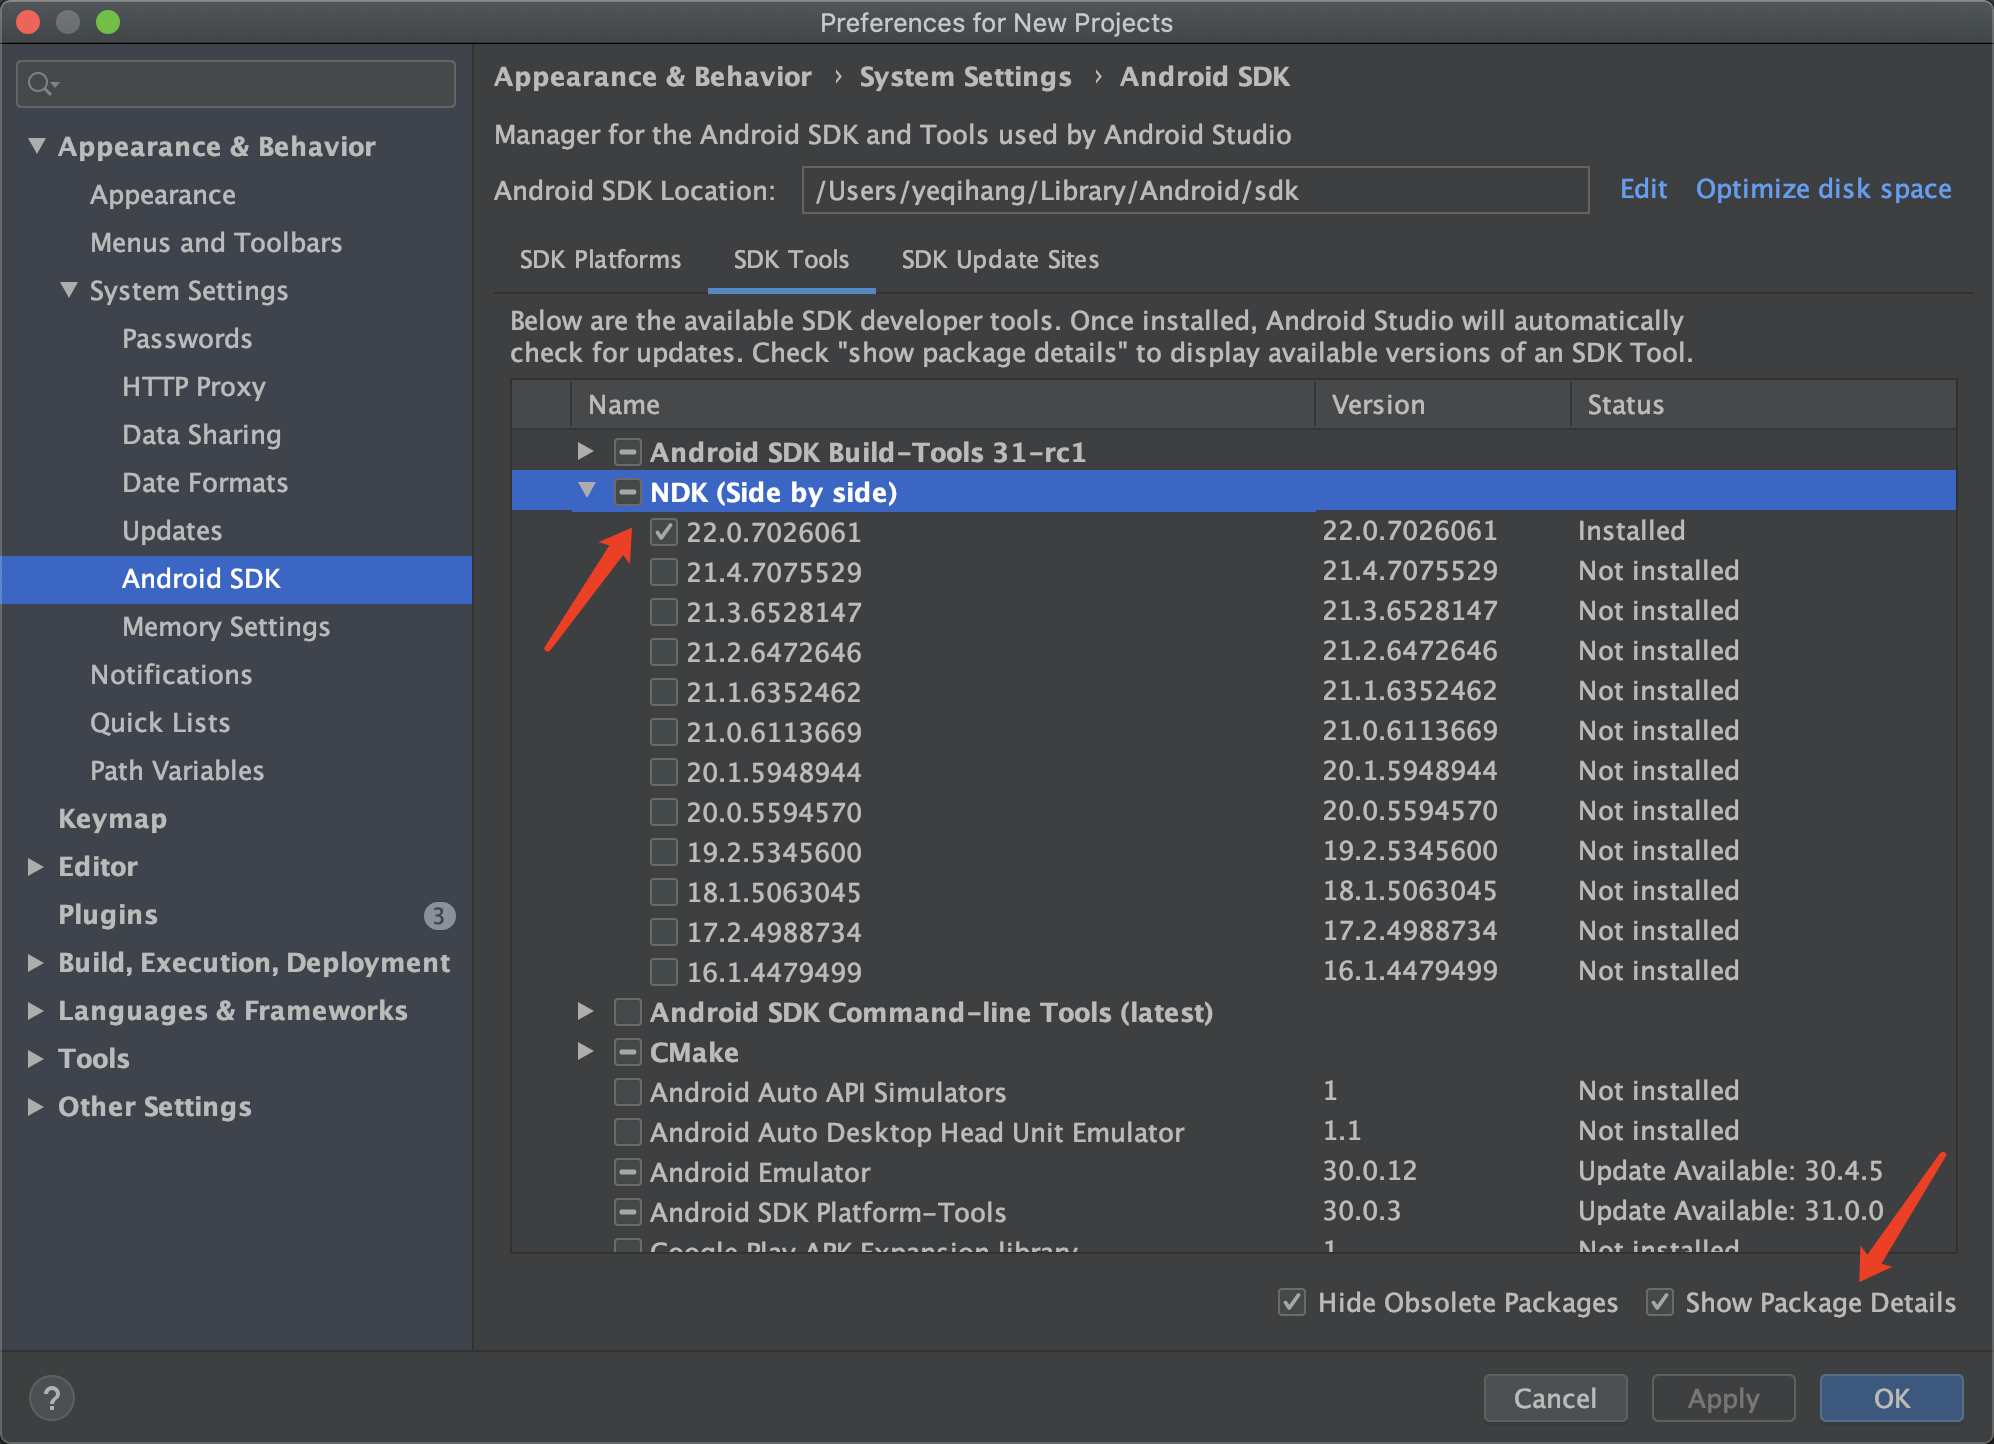Screen dimensions: 1994x1444
Task: Open Quick Lists settings
Action: pos(160,723)
